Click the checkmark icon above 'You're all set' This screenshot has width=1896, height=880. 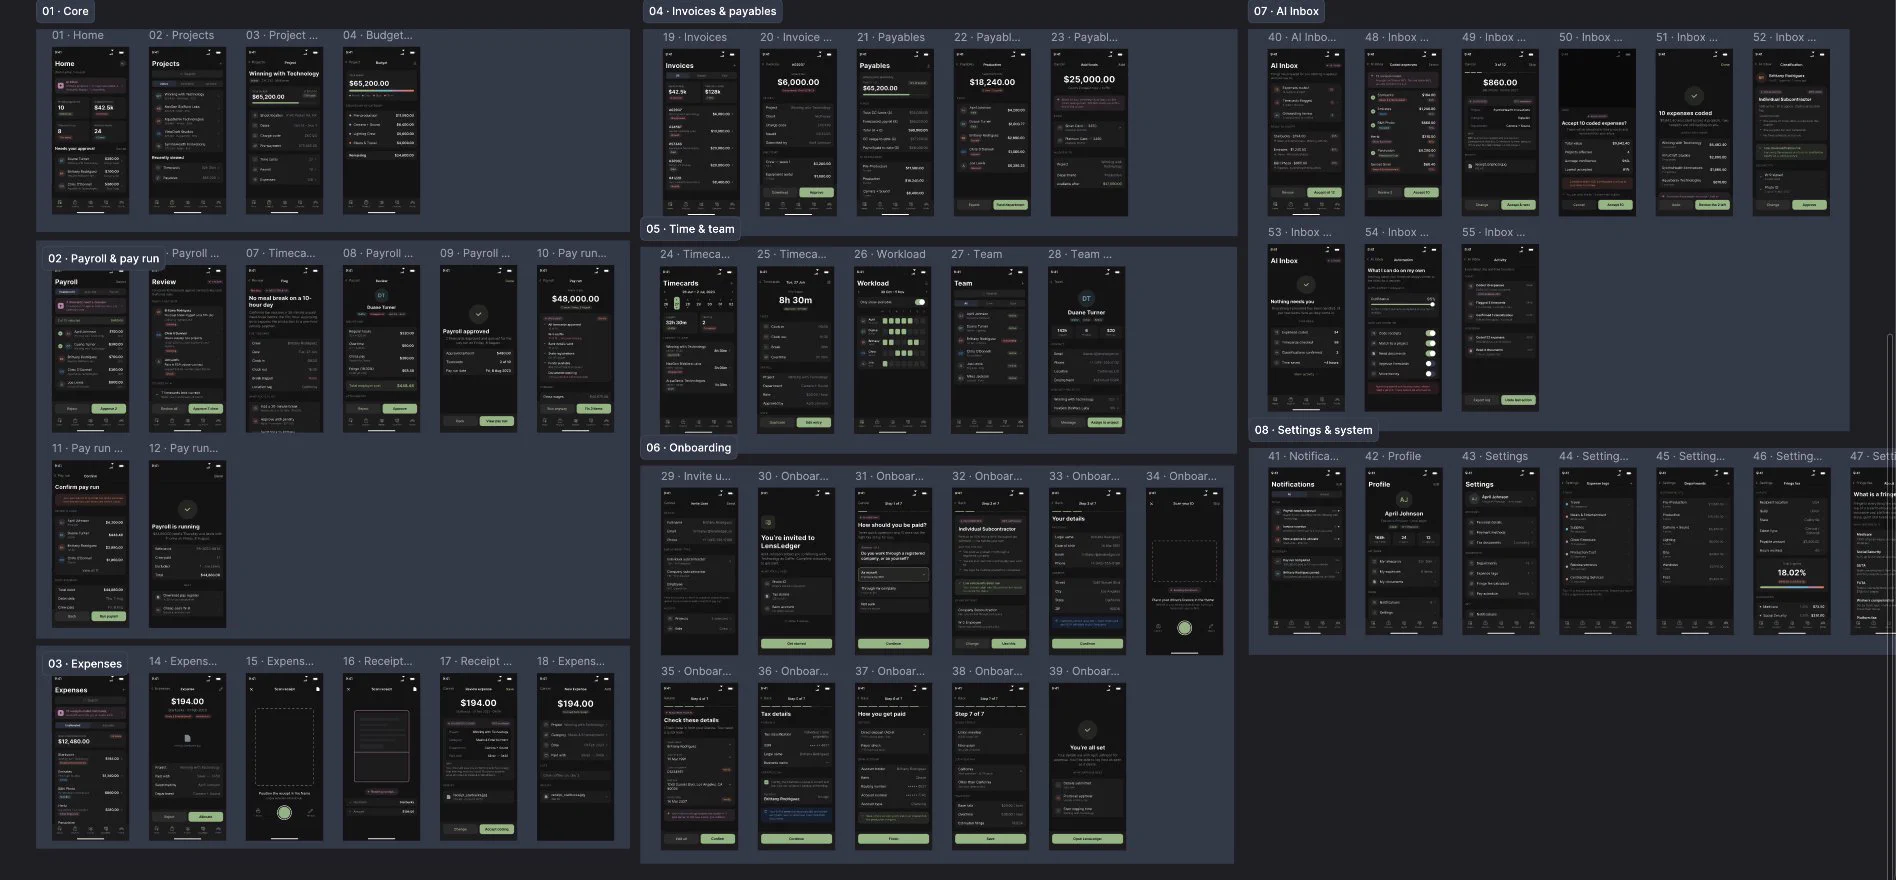(1087, 730)
